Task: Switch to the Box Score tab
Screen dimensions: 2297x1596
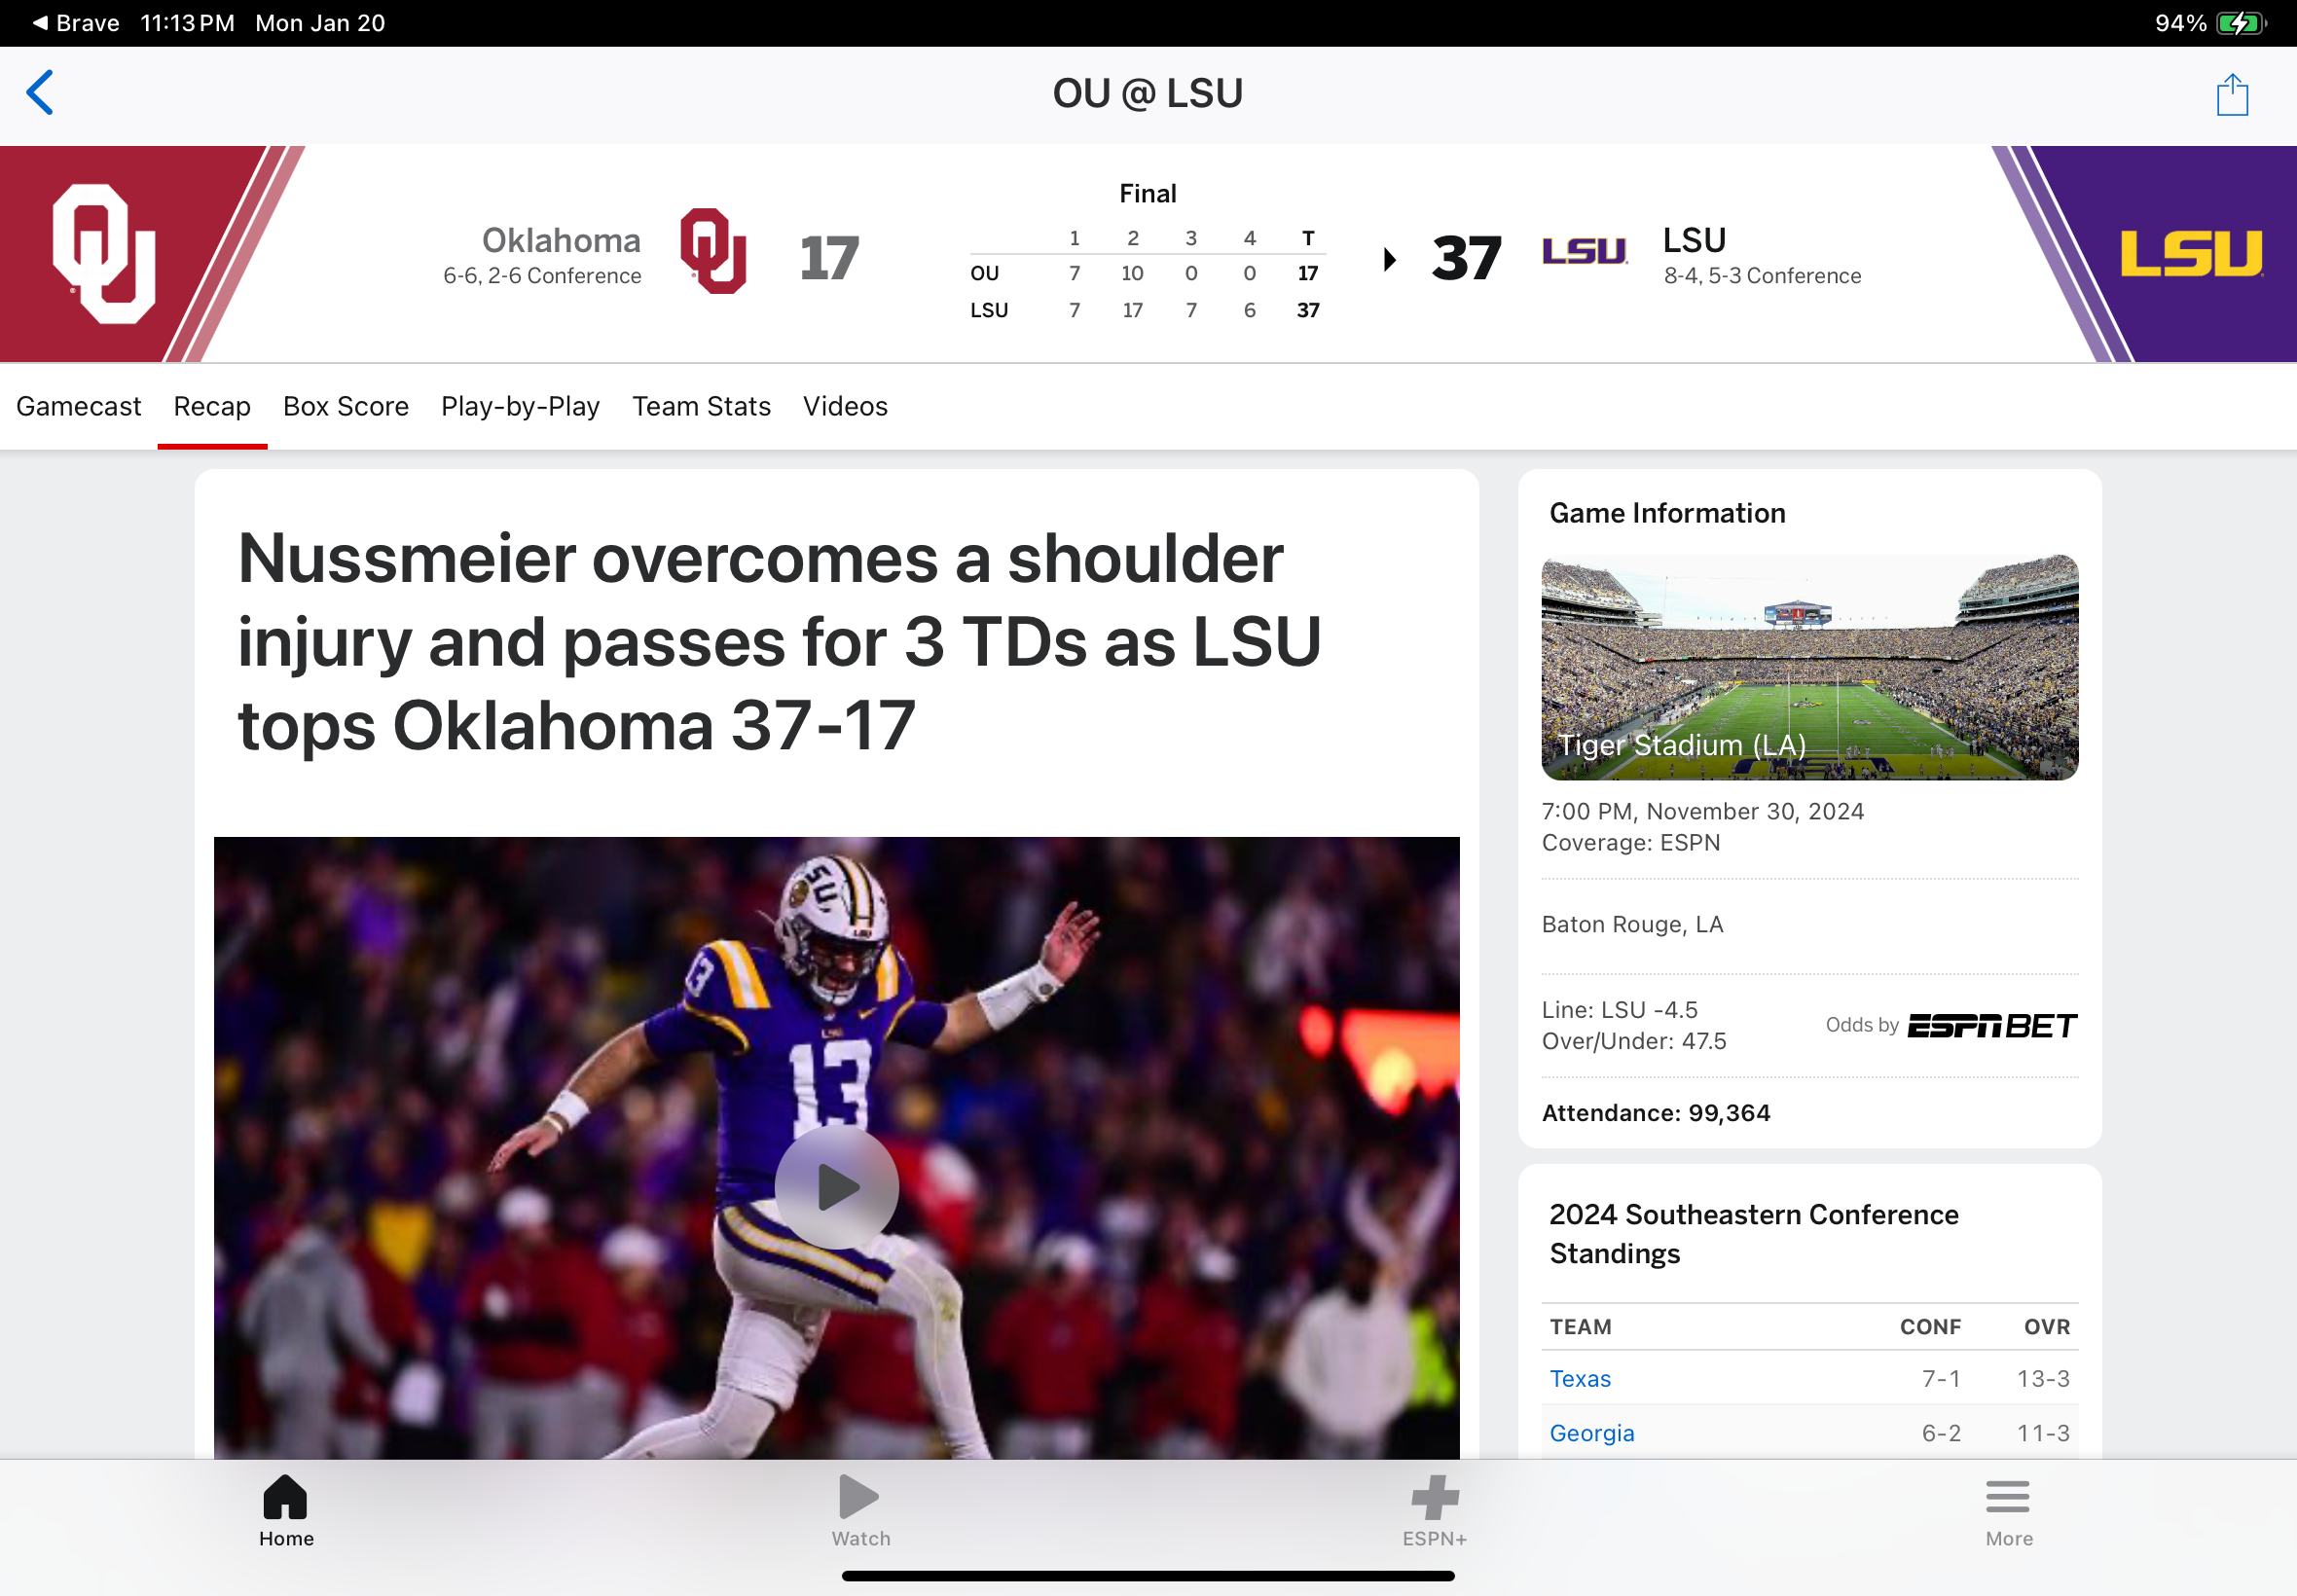Action: point(346,406)
